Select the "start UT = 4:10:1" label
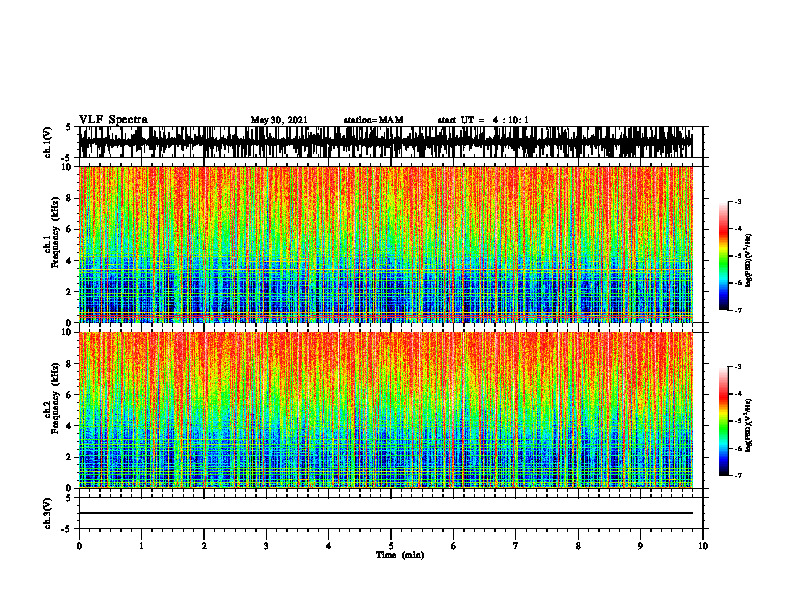The image size is (792, 612). (x=483, y=120)
